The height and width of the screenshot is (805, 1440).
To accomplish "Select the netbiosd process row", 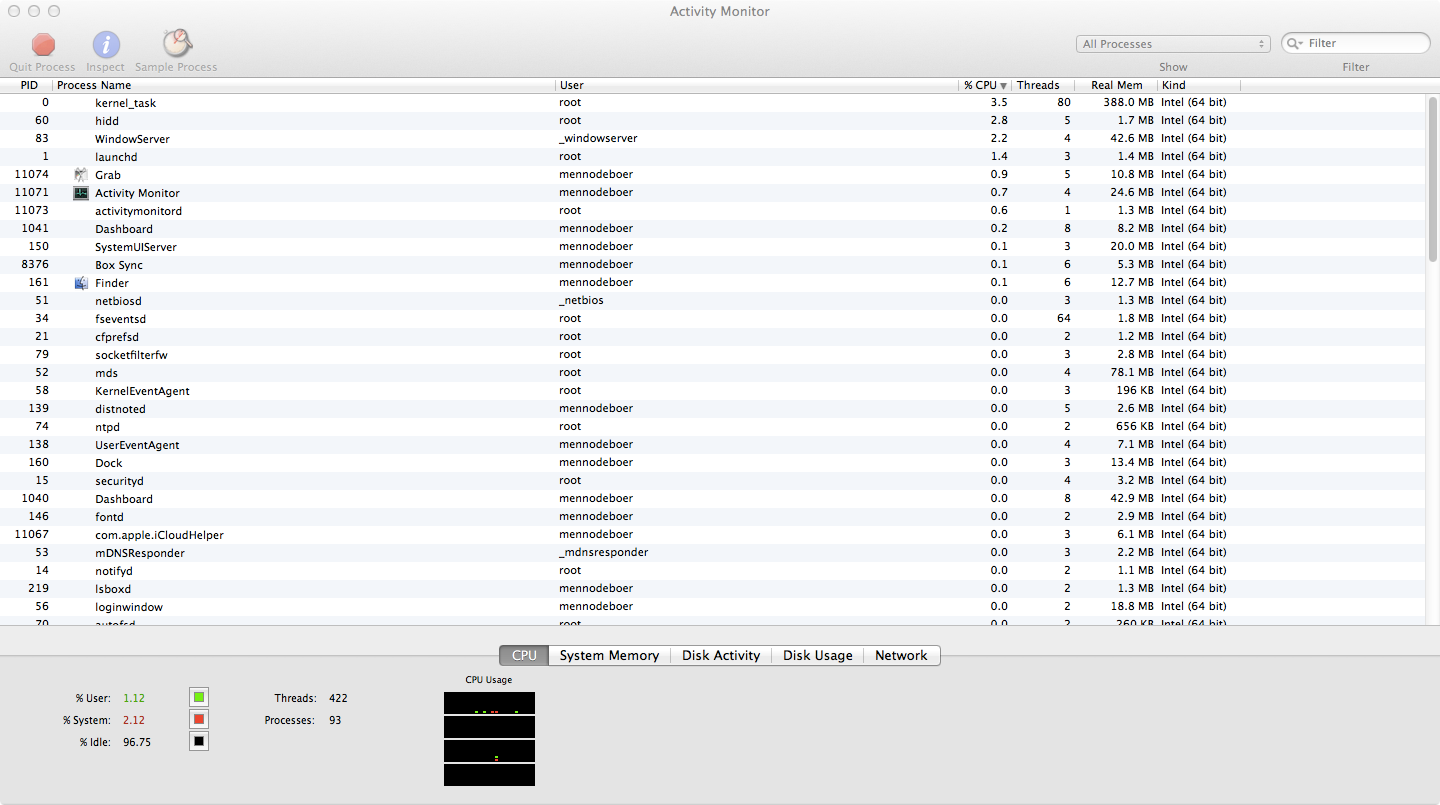I will coord(713,301).
